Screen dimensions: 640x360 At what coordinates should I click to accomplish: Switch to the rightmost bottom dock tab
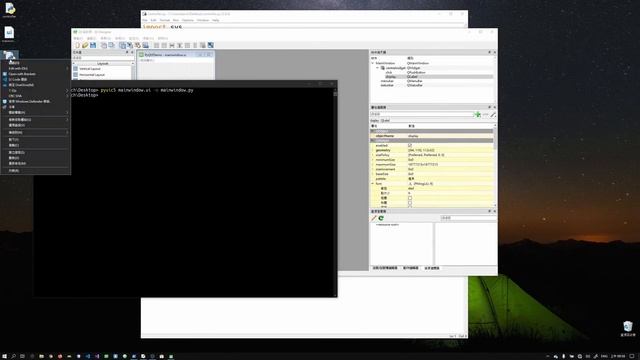pyautogui.click(x=432, y=268)
